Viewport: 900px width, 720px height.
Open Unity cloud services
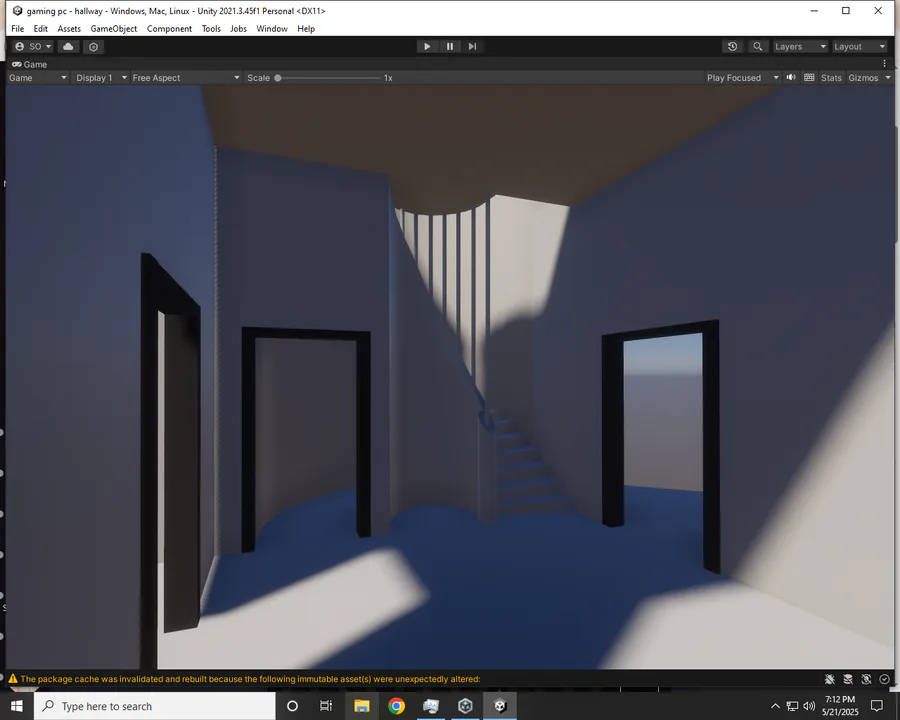click(68, 47)
